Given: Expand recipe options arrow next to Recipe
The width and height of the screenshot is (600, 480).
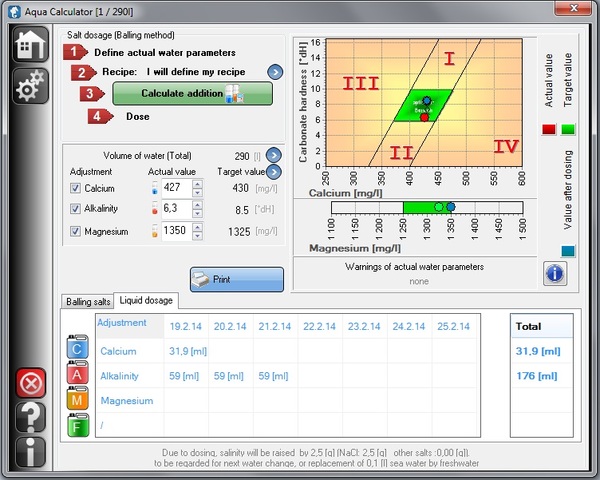Looking at the screenshot, I should click(275, 72).
